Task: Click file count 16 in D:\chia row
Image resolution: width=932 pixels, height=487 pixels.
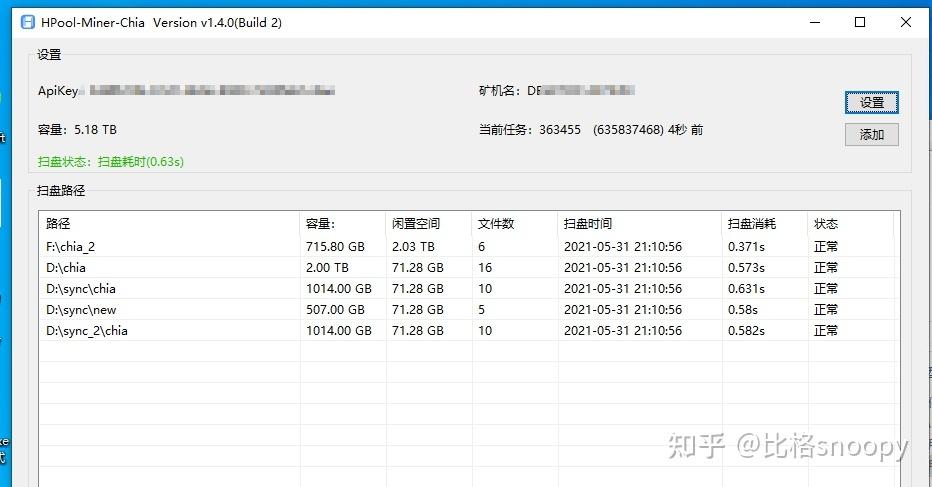Action: [x=485, y=268]
